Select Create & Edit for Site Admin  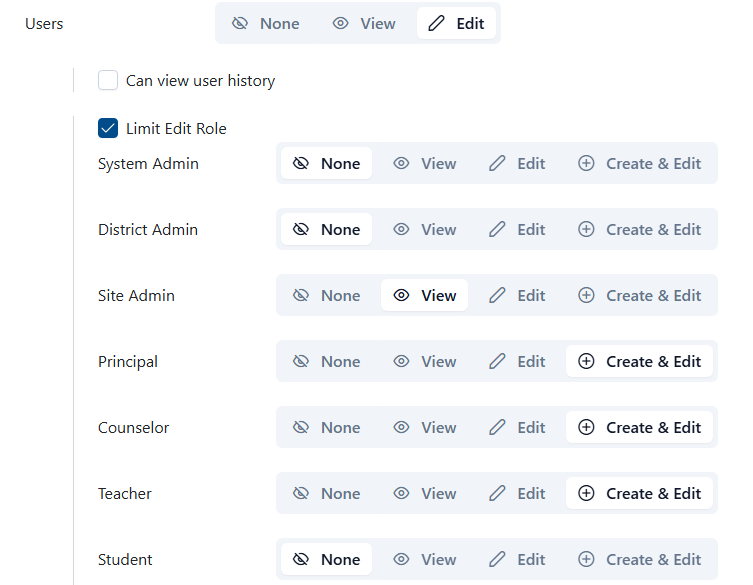coord(640,295)
